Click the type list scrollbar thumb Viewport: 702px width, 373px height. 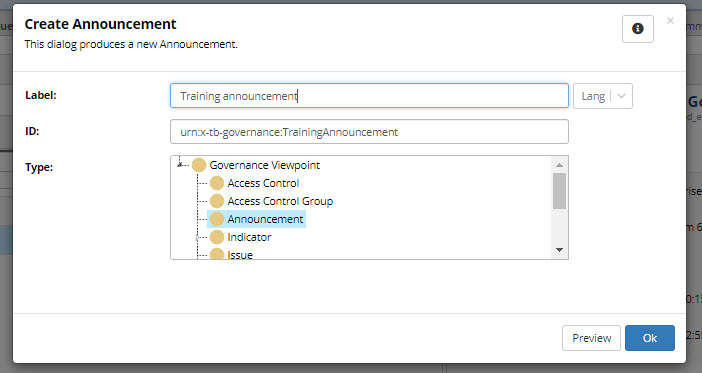pyautogui.click(x=559, y=191)
